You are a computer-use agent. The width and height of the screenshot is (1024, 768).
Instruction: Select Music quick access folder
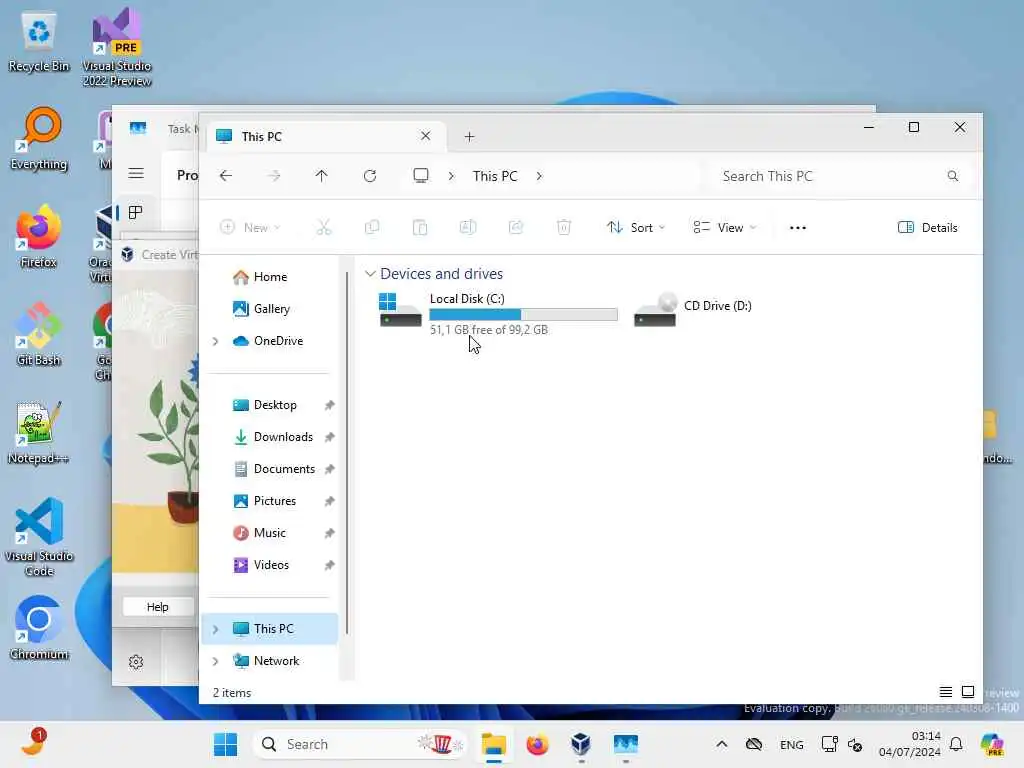pos(270,533)
